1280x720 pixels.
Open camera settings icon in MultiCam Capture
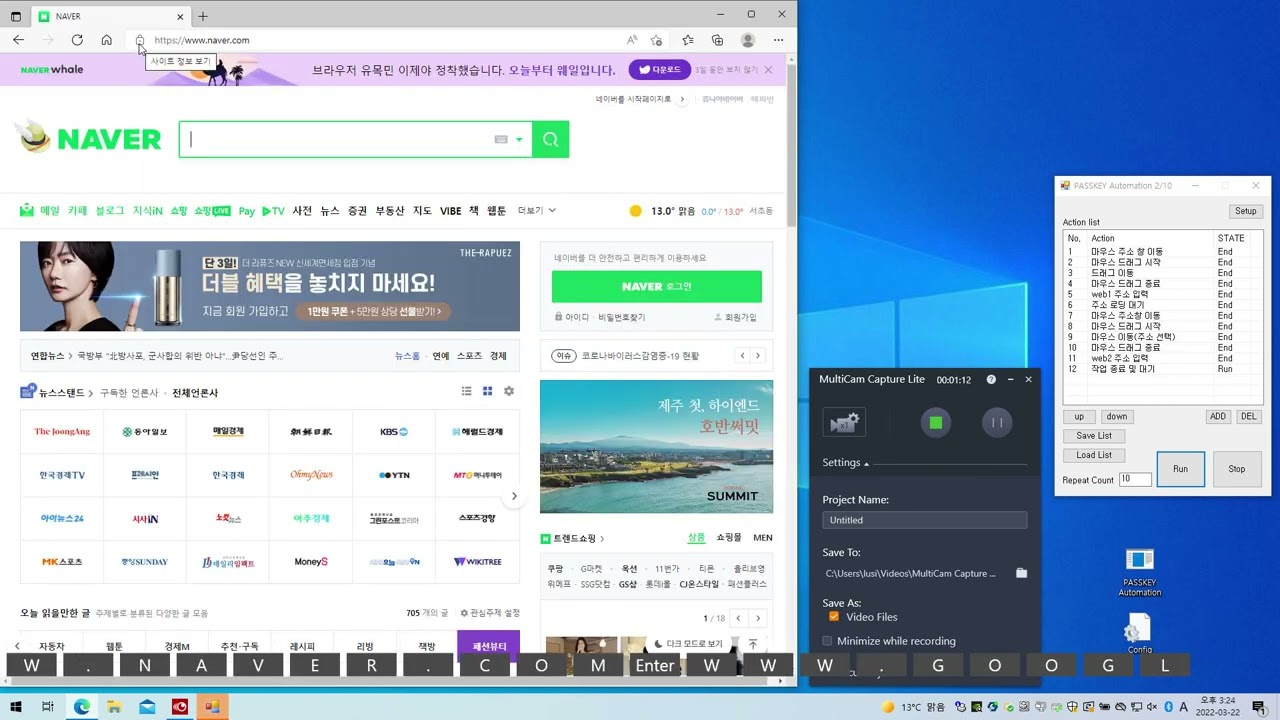point(843,423)
